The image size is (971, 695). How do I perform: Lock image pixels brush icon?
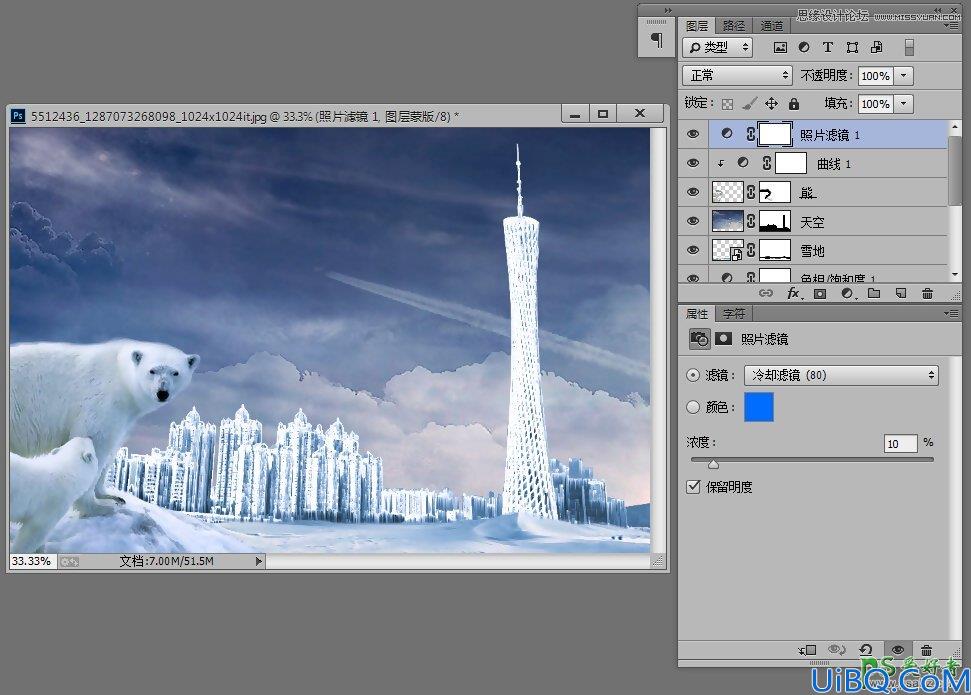(749, 103)
